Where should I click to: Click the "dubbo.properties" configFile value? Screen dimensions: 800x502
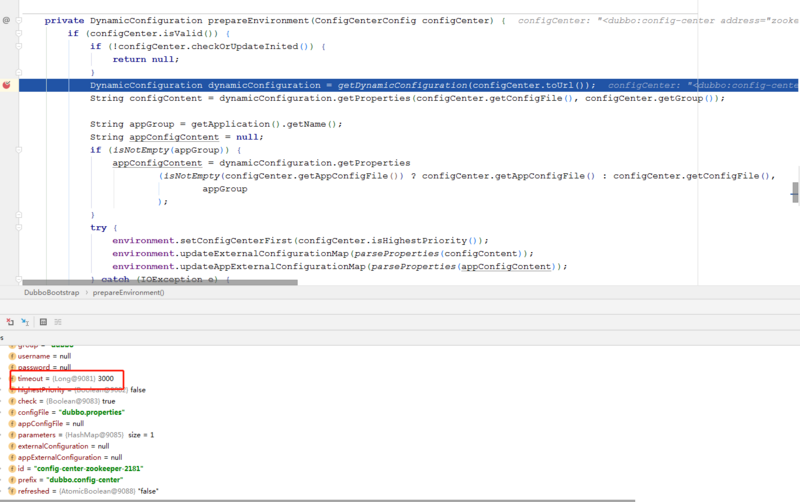click(92, 412)
